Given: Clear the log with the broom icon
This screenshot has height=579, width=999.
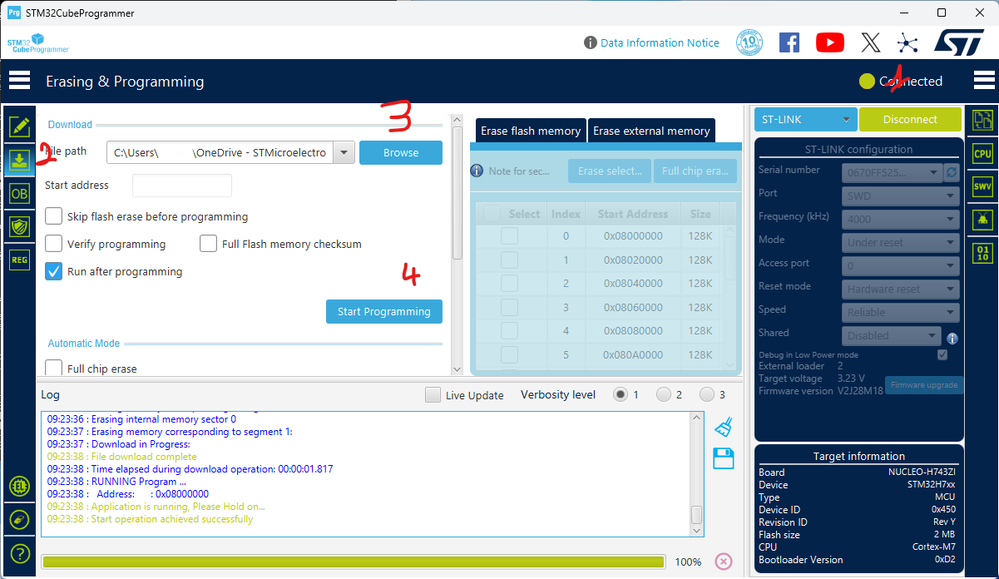Looking at the screenshot, I should (724, 427).
